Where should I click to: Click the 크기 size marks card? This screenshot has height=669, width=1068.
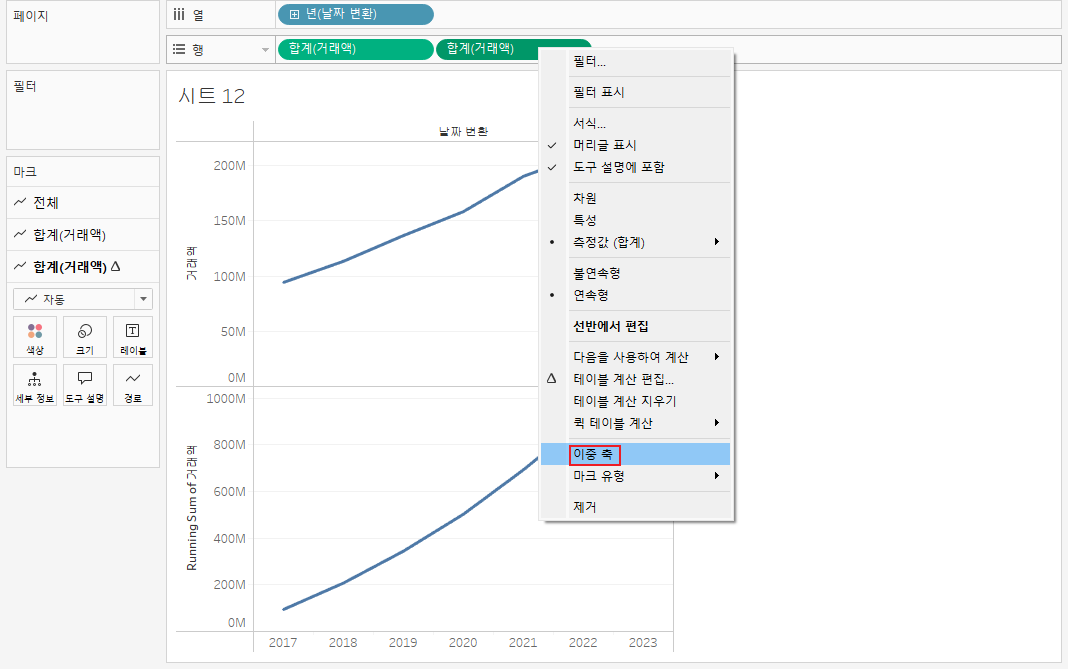84,337
